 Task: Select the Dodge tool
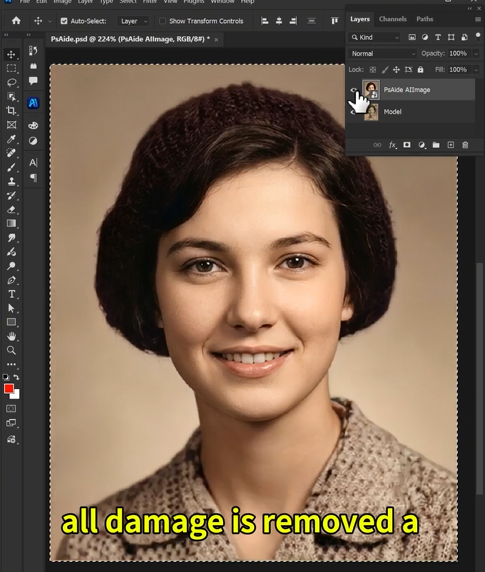coord(11,266)
